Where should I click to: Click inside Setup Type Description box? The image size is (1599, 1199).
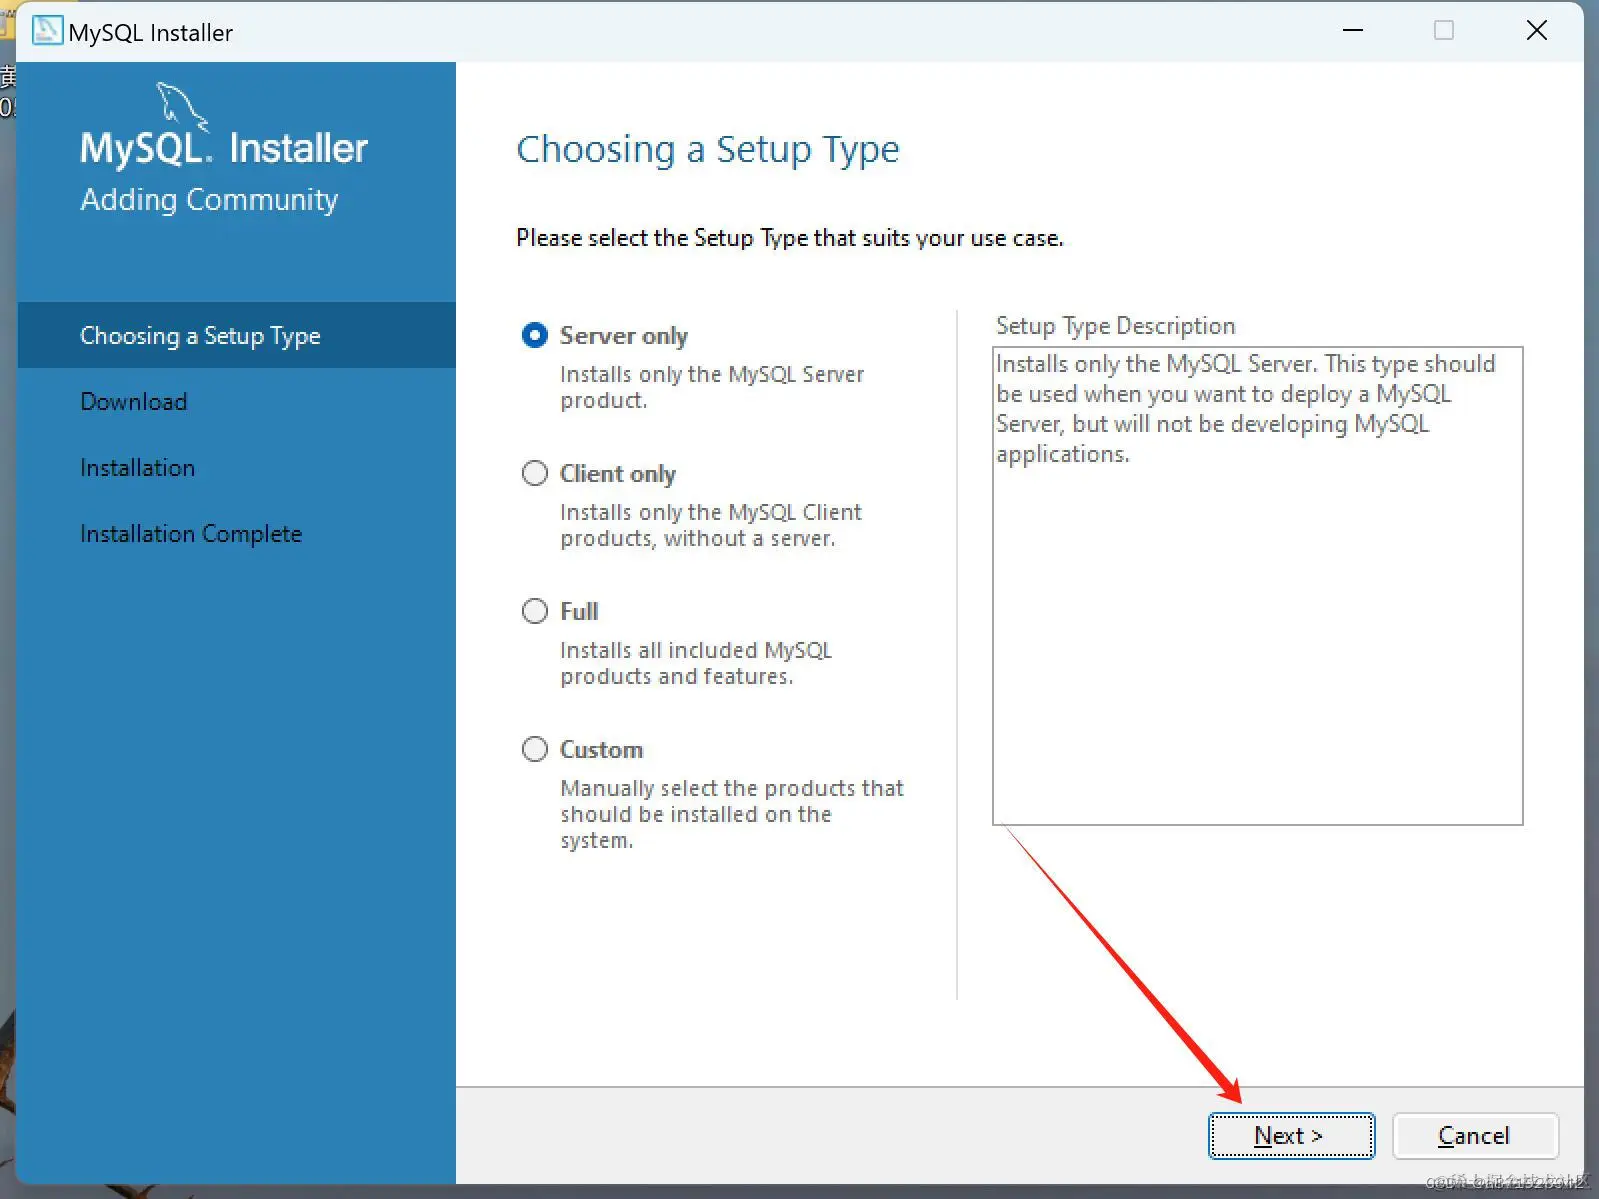[1257, 586]
